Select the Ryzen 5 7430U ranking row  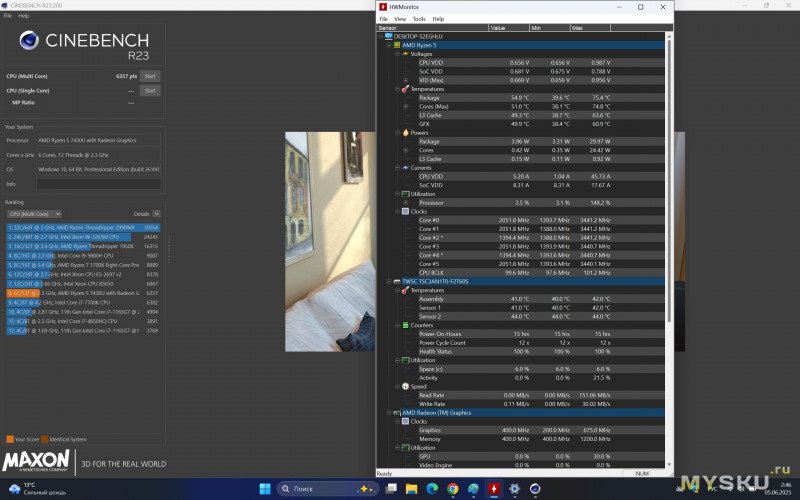[83, 293]
